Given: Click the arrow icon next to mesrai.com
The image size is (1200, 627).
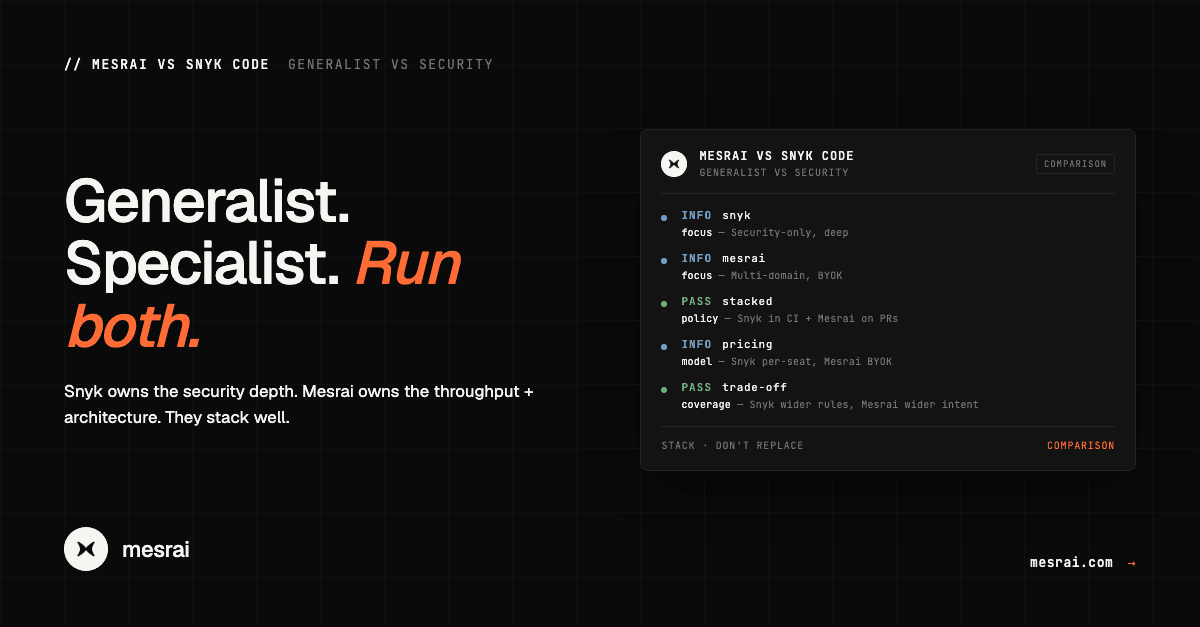Looking at the screenshot, I should (1131, 563).
